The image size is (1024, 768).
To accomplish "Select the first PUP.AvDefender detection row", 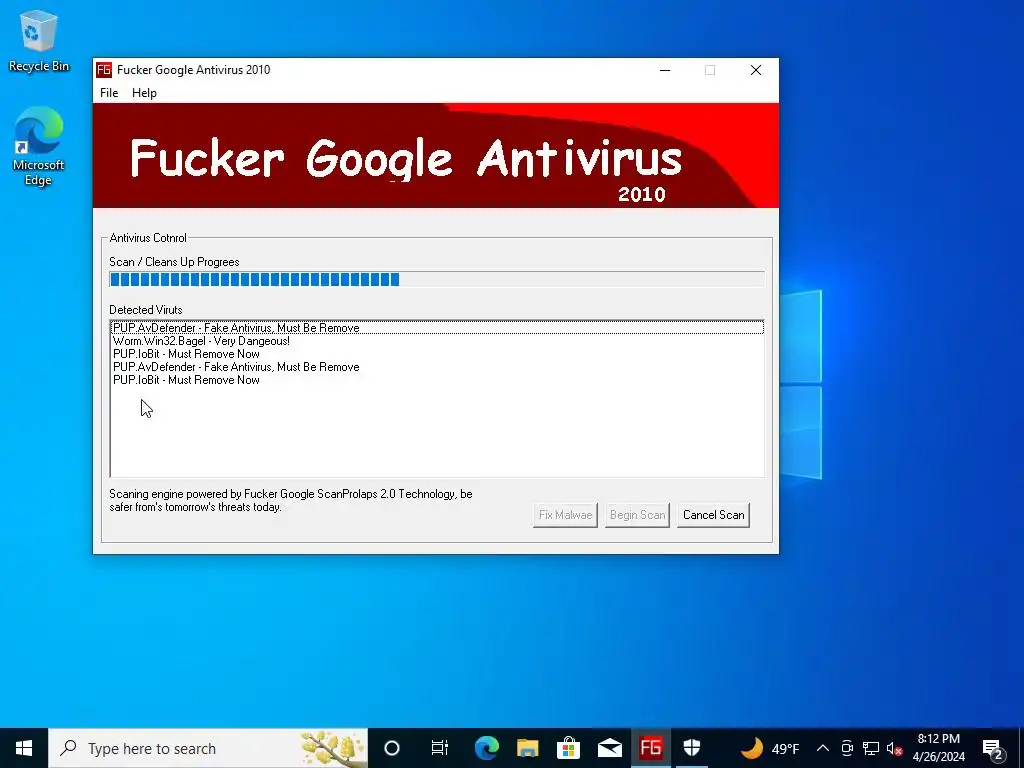I will pyautogui.click(x=437, y=328).
